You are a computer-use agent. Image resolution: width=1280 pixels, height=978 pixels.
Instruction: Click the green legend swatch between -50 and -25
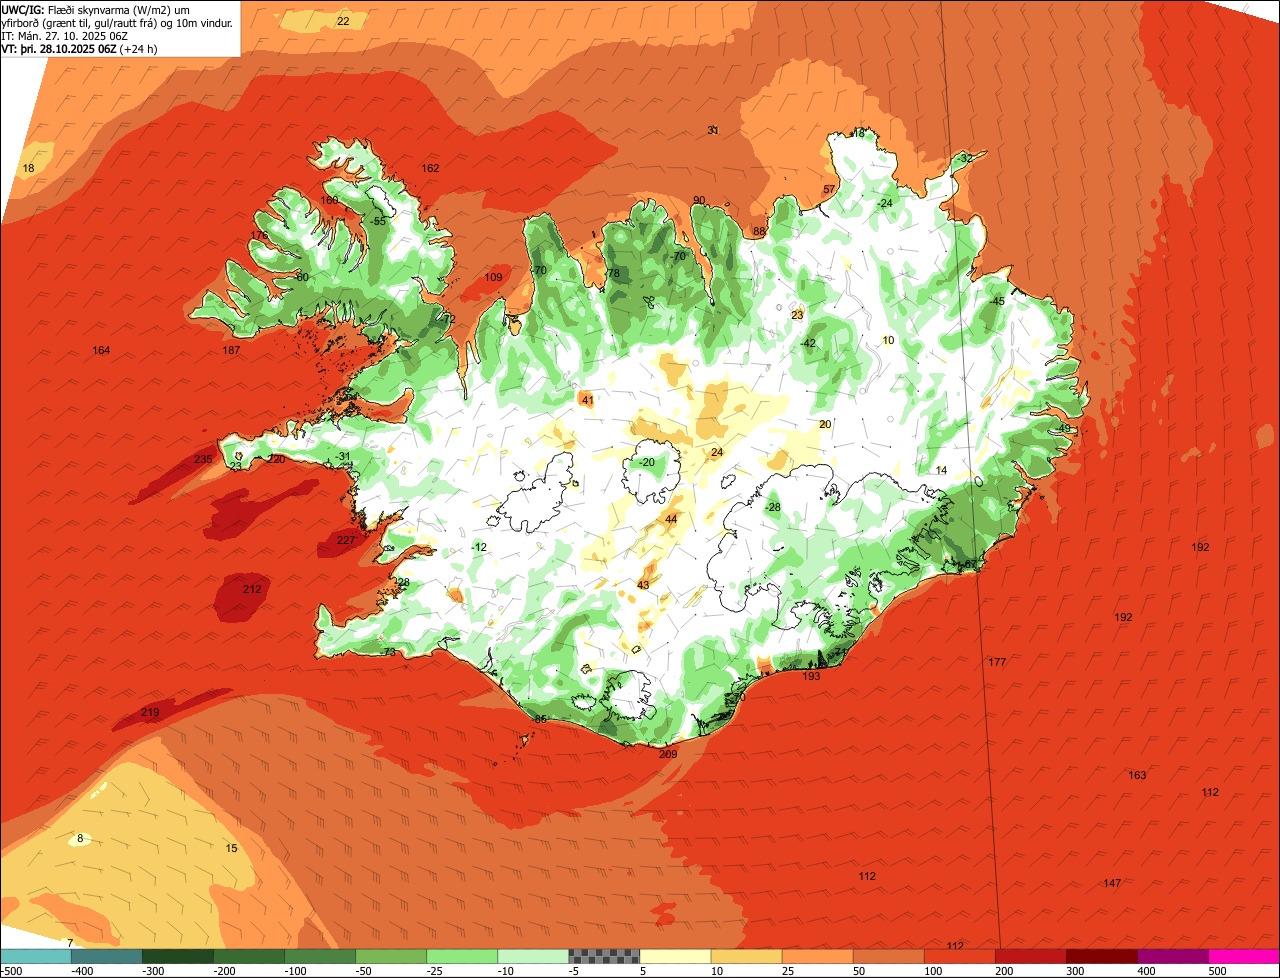[391, 956]
